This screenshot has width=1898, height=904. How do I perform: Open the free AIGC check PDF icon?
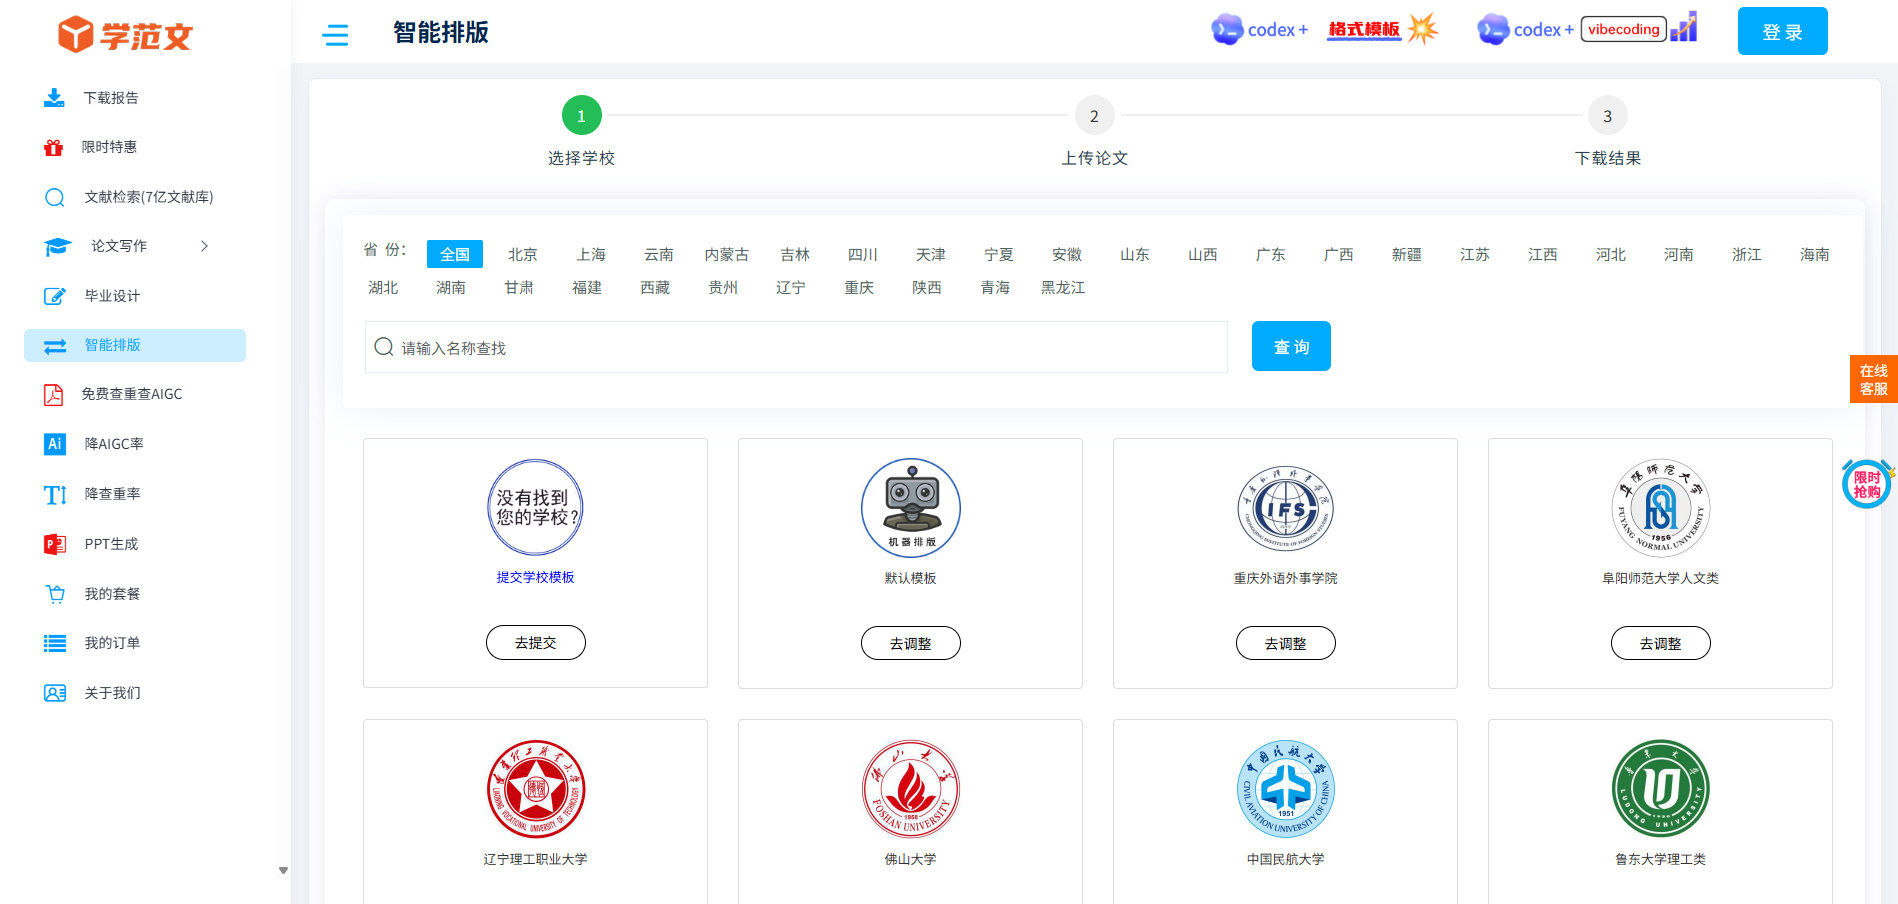pos(54,394)
